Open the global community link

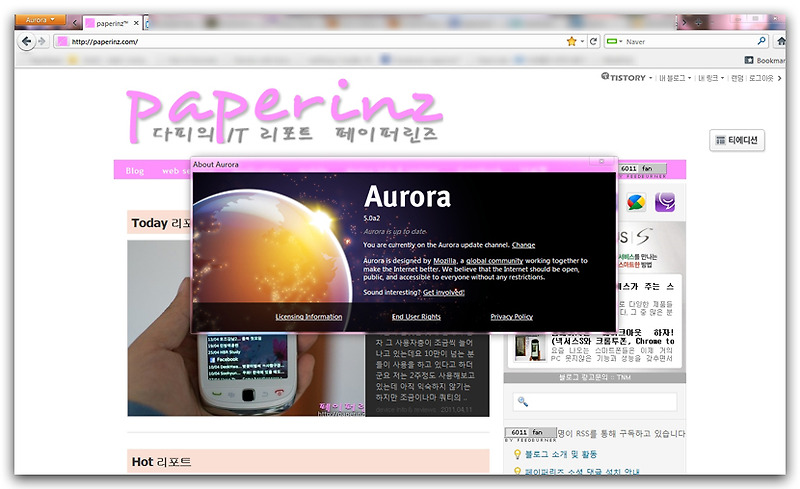pos(494,261)
